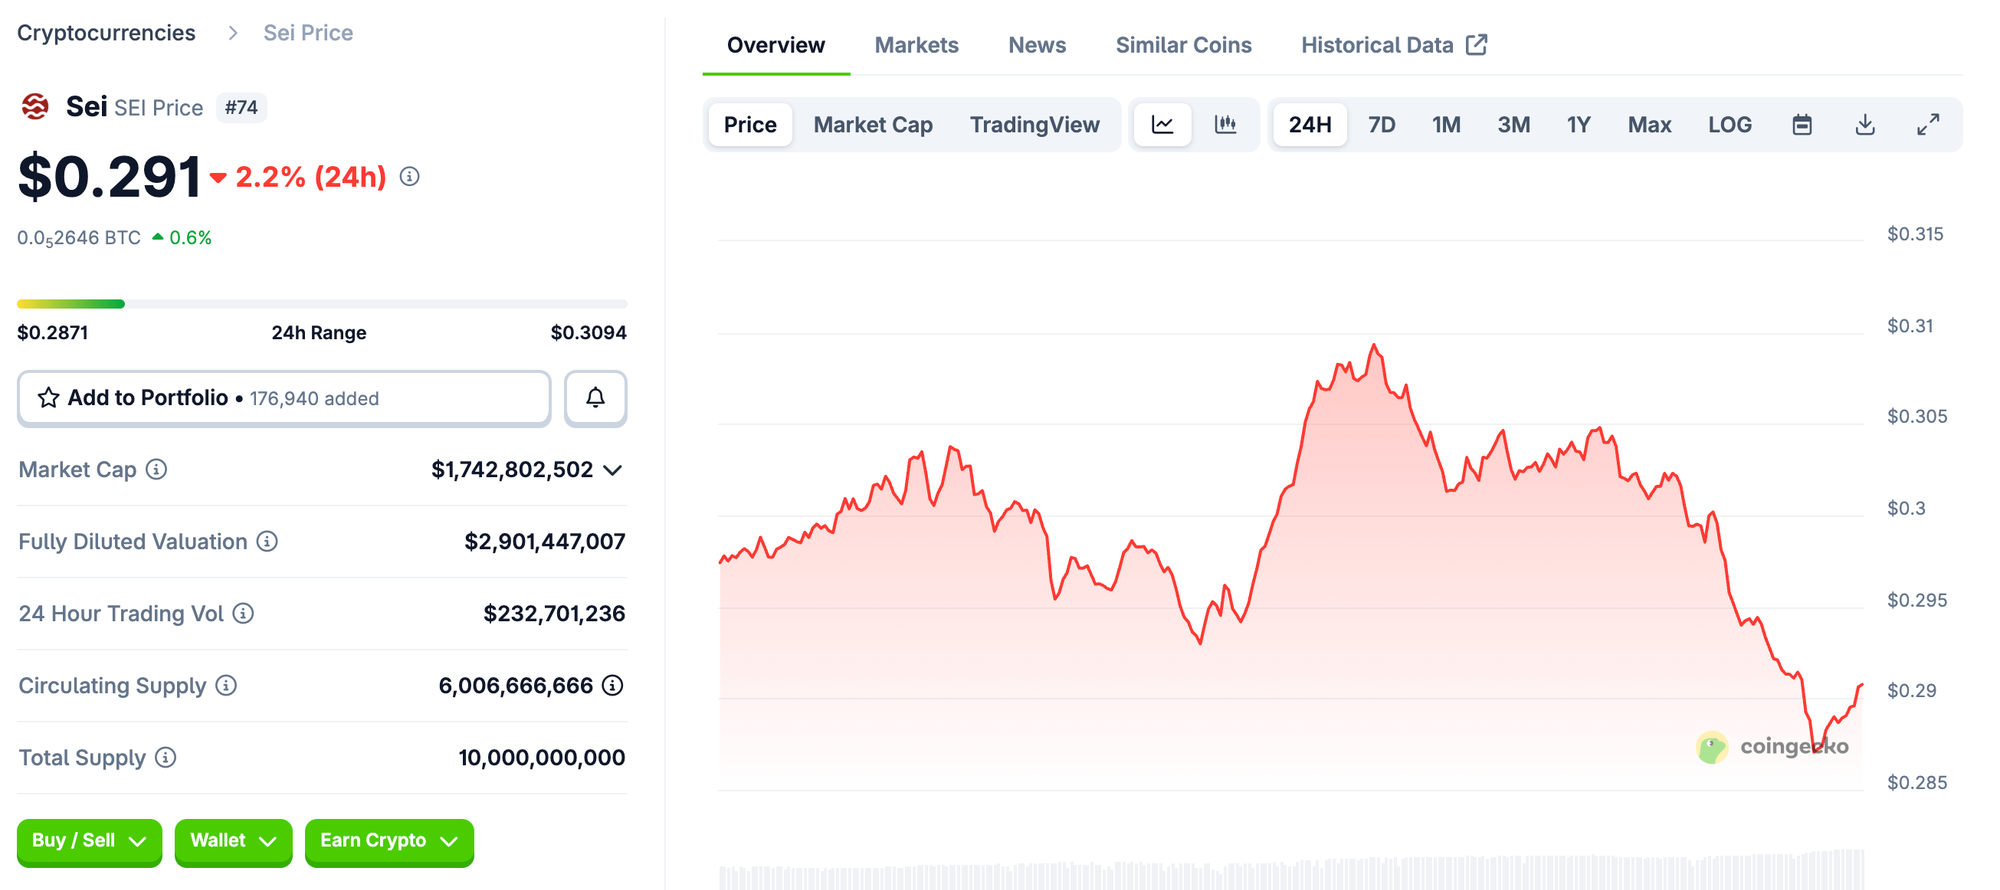Switch to line chart view icon
The width and height of the screenshot is (2000, 890).
[1163, 125]
